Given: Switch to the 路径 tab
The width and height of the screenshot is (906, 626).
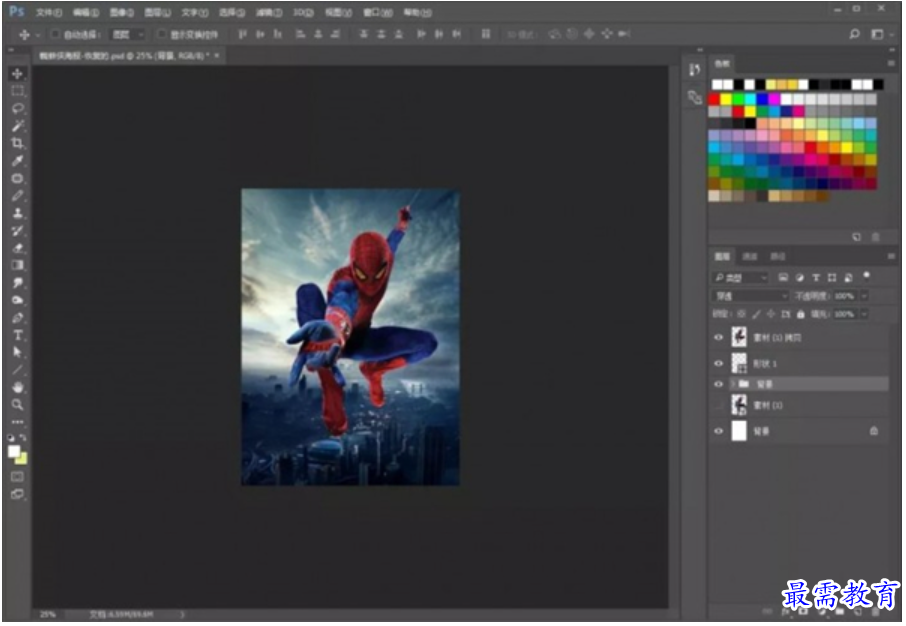Looking at the screenshot, I should [x=778, y=257].
